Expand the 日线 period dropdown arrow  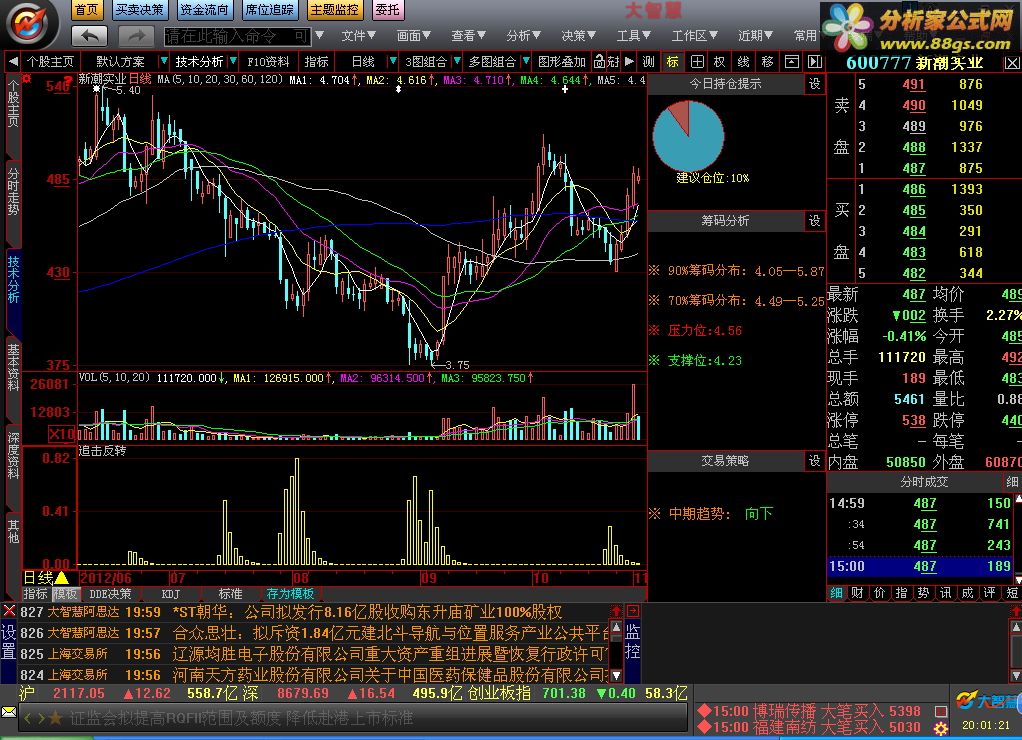[x=392, y=61]
